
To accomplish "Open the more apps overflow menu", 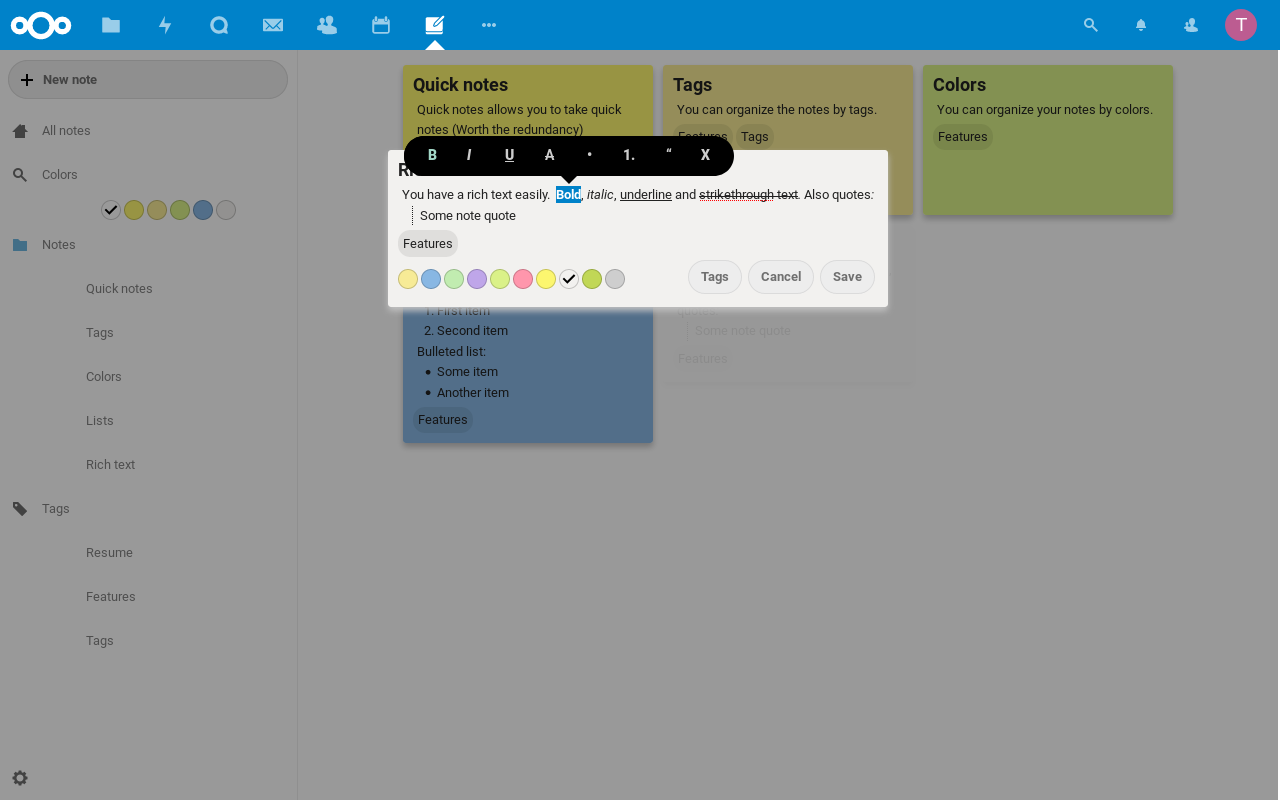I will click(x=489, y=25).
